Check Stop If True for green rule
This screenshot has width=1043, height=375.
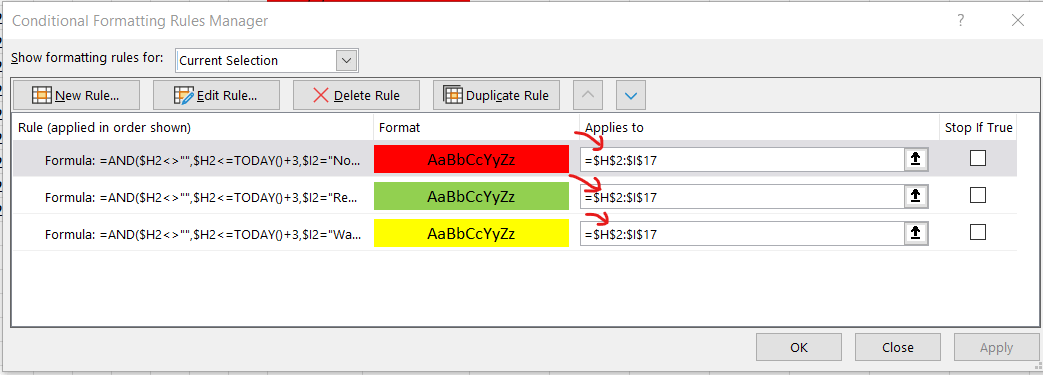[x=978, y=195]
